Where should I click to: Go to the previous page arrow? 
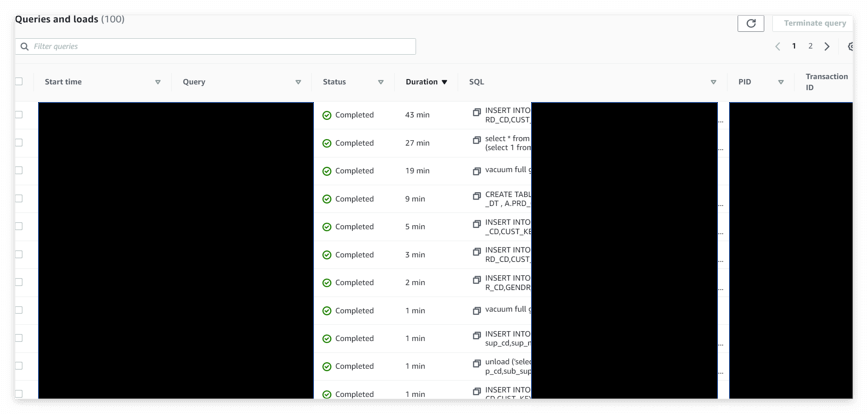pyautogui.click(x=778, y=46)
